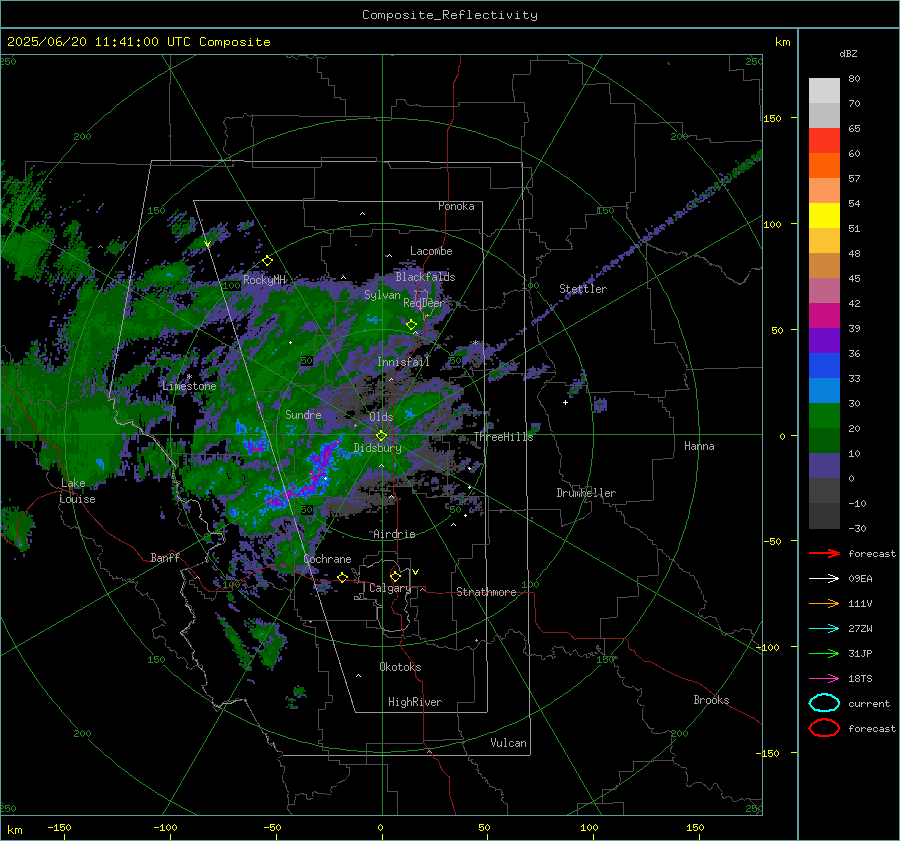Click the orange 111V arrow in legend
The height and width of the screenshot is (841, 900).
click(x=824, y=603)
